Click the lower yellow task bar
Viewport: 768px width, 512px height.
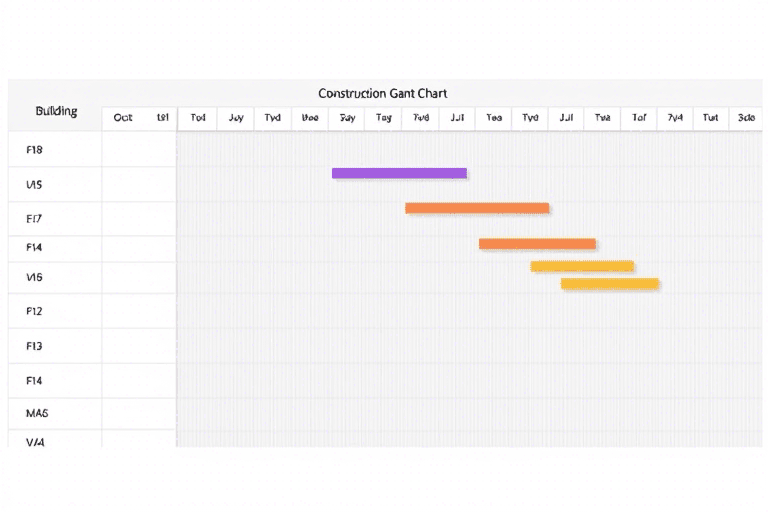pos(610,284)
